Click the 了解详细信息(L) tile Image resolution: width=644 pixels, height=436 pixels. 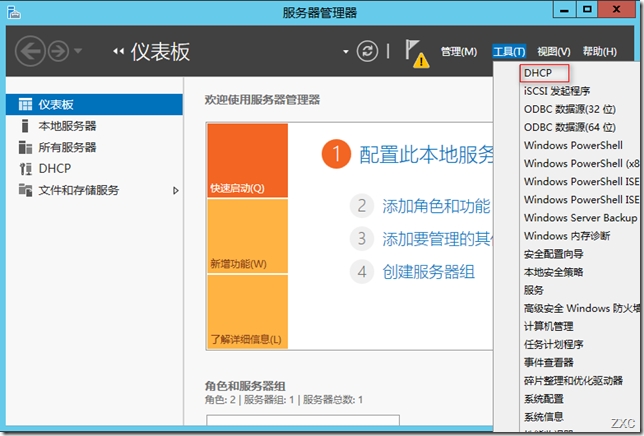click(248, 312)
